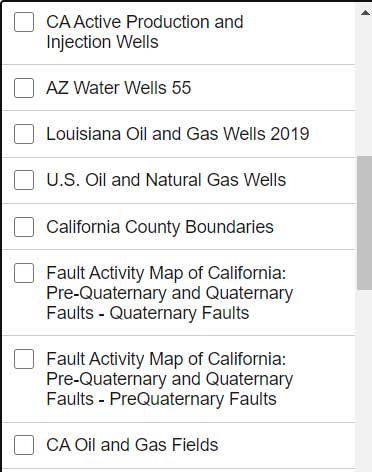372x472 pixels.
Task: Select the AZ Water Wells 55 label
Action: 119,88
